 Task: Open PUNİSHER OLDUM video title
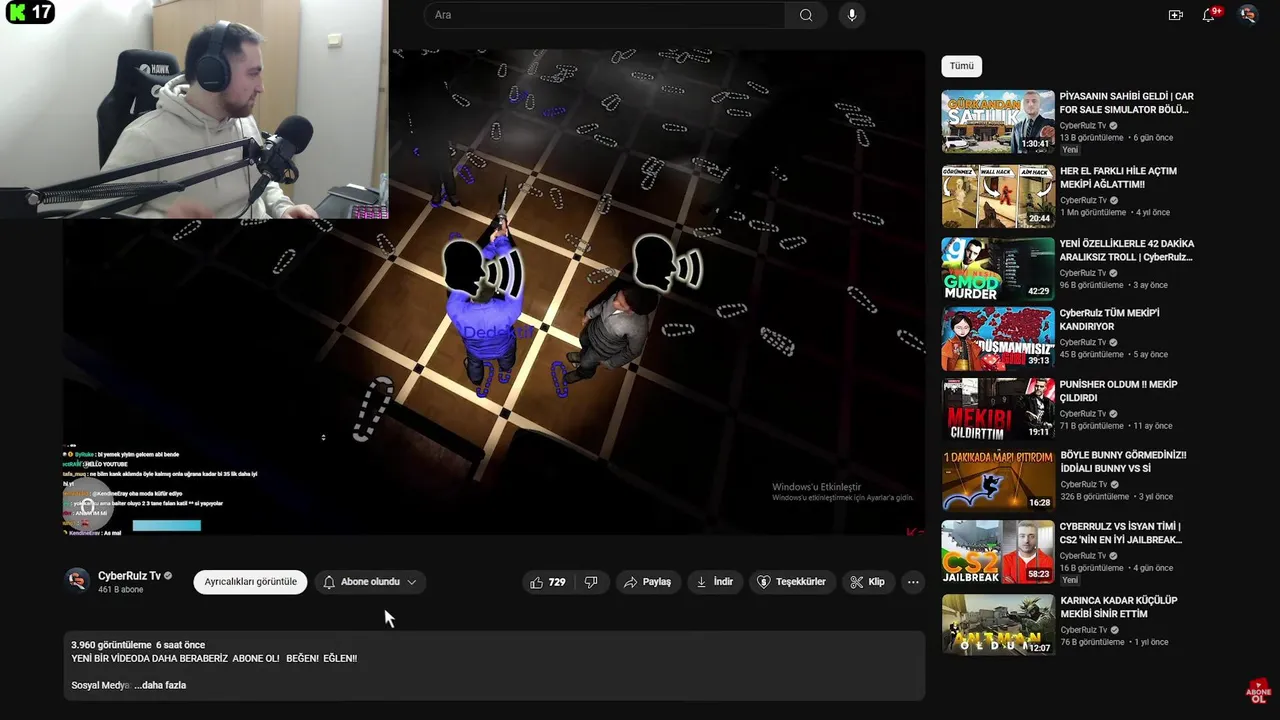click(1119, 391)
